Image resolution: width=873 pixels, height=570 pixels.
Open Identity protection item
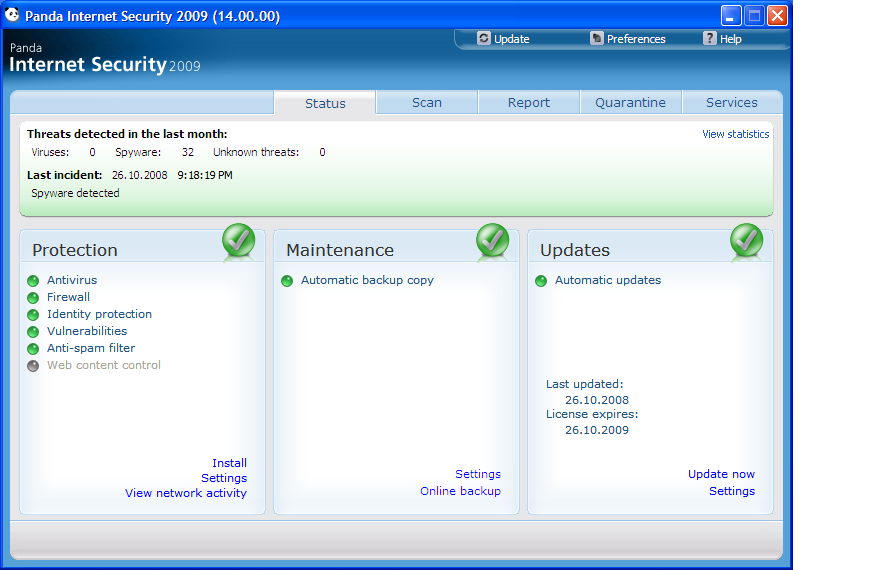point(99,314)
